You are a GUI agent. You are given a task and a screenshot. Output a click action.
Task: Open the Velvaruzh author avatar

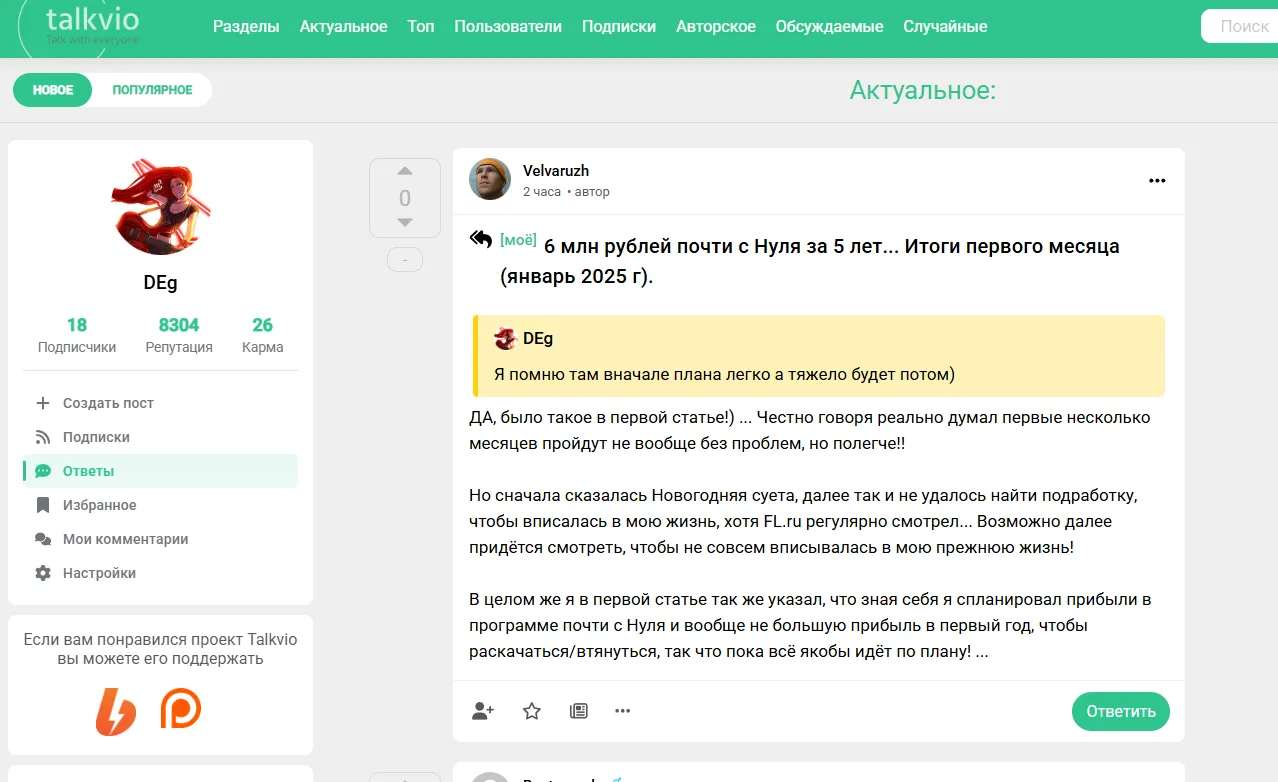(490, 179)
